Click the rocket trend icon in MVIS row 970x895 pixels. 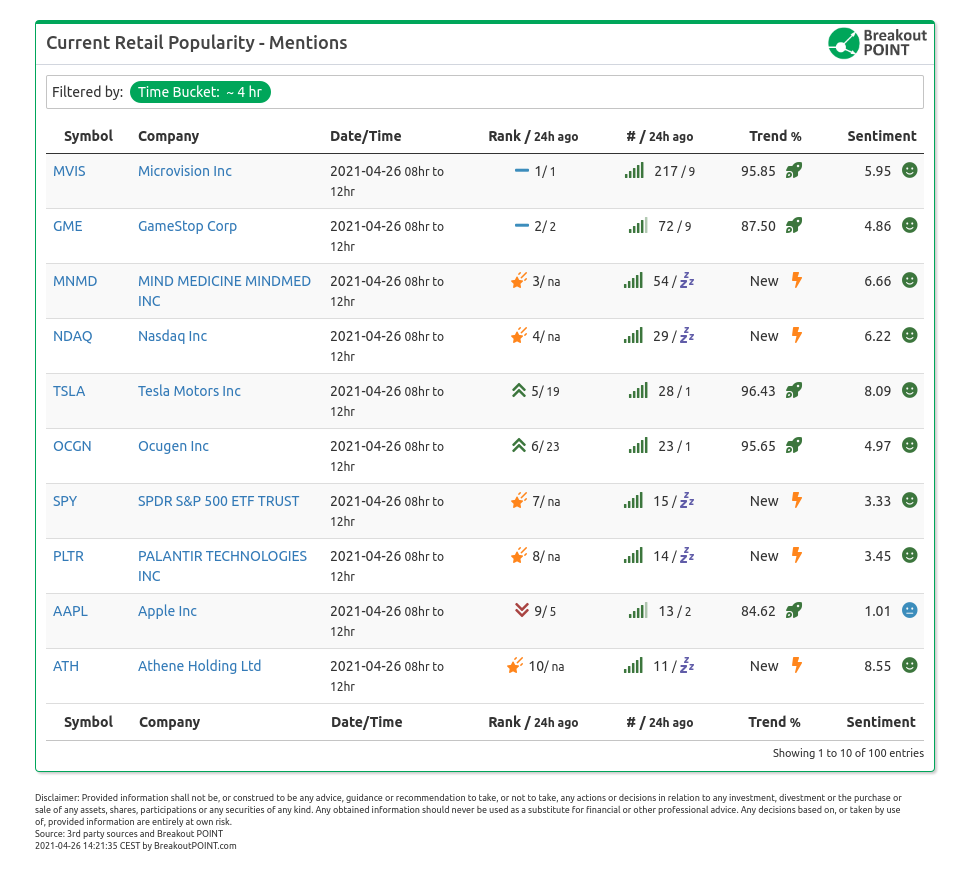click(793, 171)
